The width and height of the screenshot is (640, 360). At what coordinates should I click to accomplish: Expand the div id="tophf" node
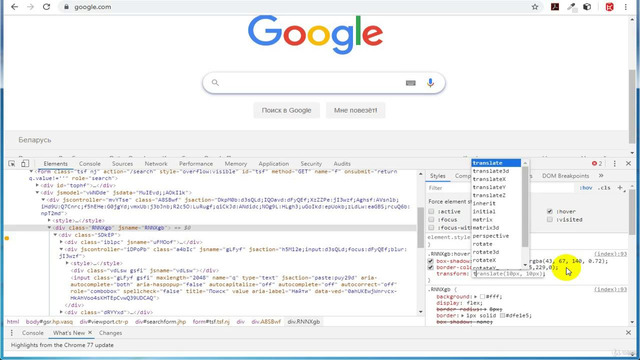point(37,185)
